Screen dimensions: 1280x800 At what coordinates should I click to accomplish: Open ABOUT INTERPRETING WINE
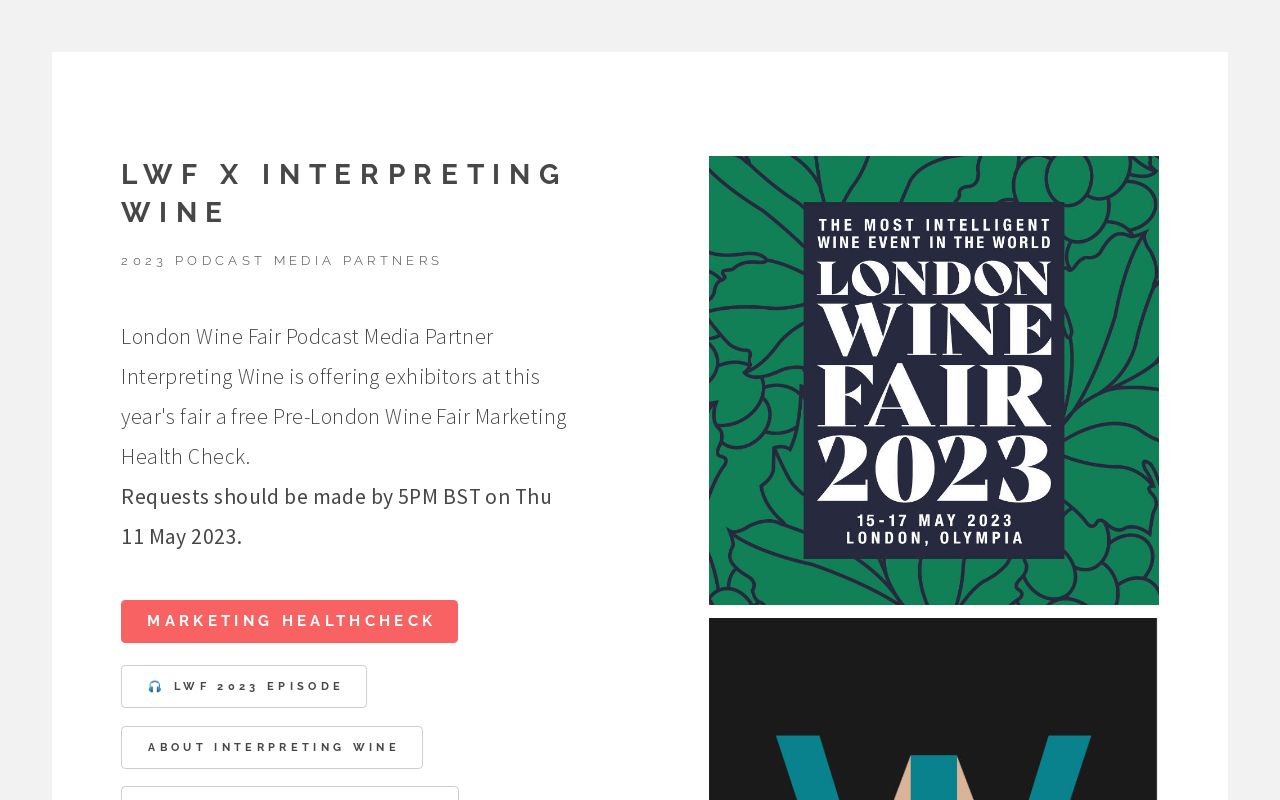click(272, 747)
